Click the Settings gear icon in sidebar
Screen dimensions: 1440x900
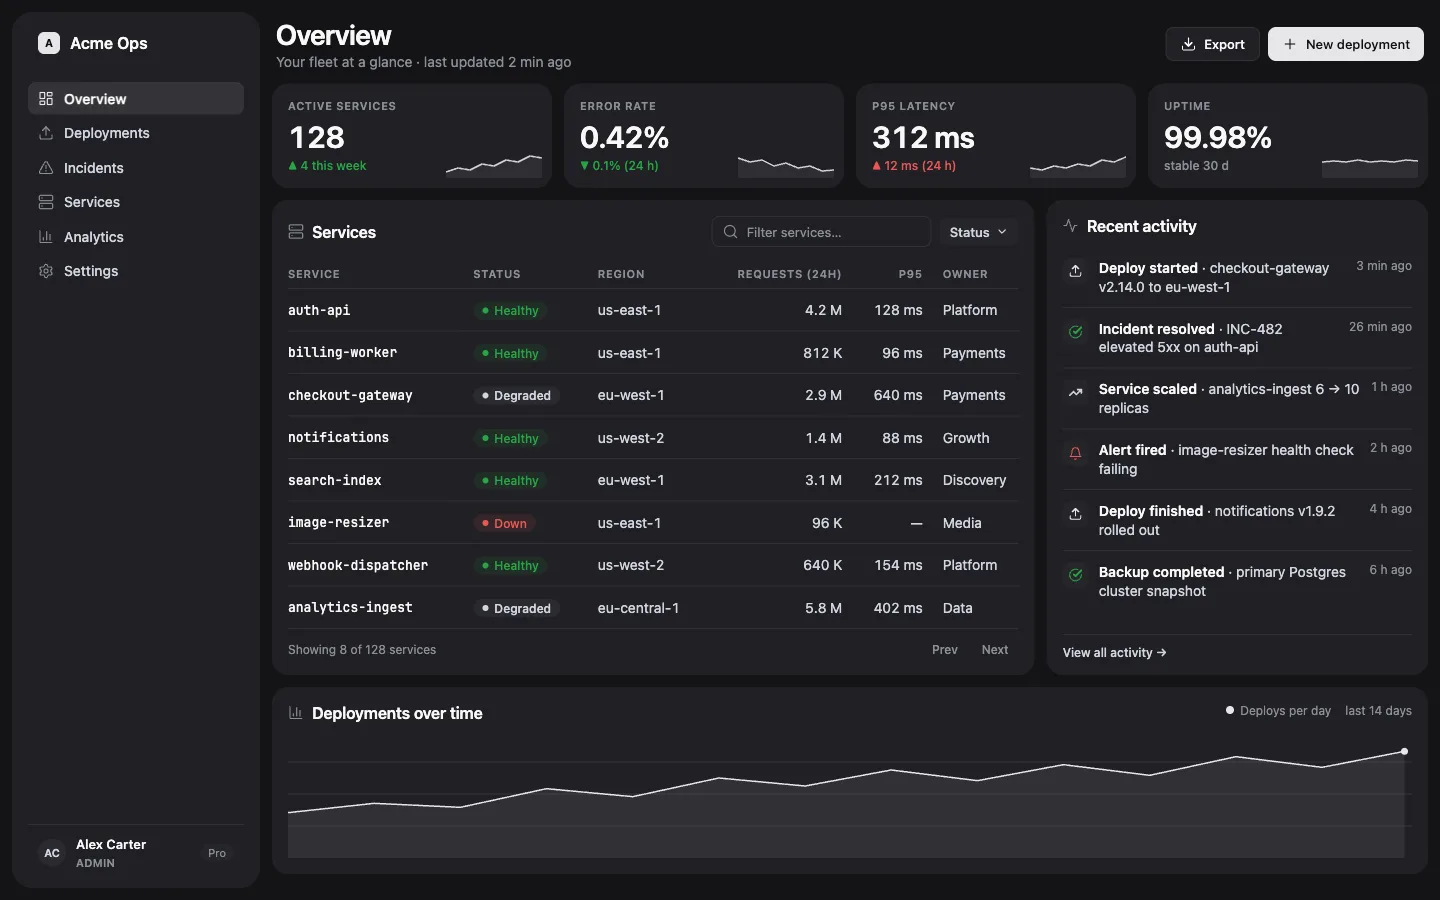(46, 271)
